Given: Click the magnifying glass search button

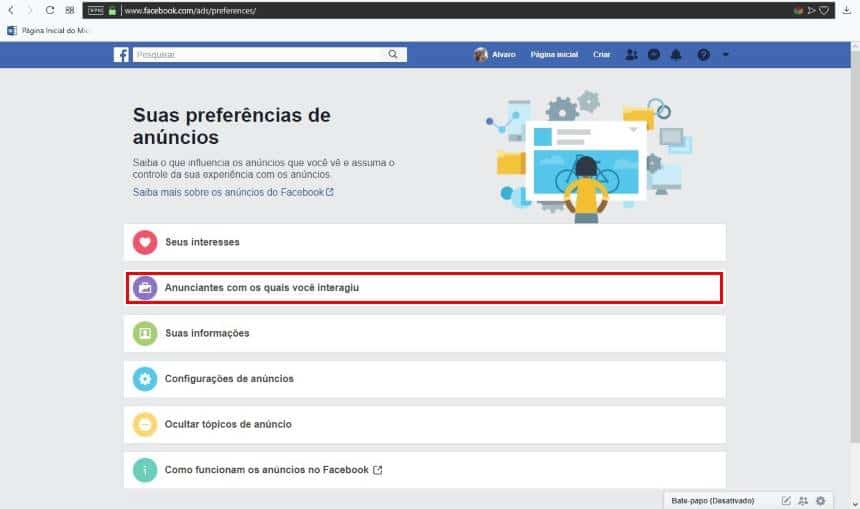Looking at the screenshot, I should pyautogui.click(x=393, y=54).
